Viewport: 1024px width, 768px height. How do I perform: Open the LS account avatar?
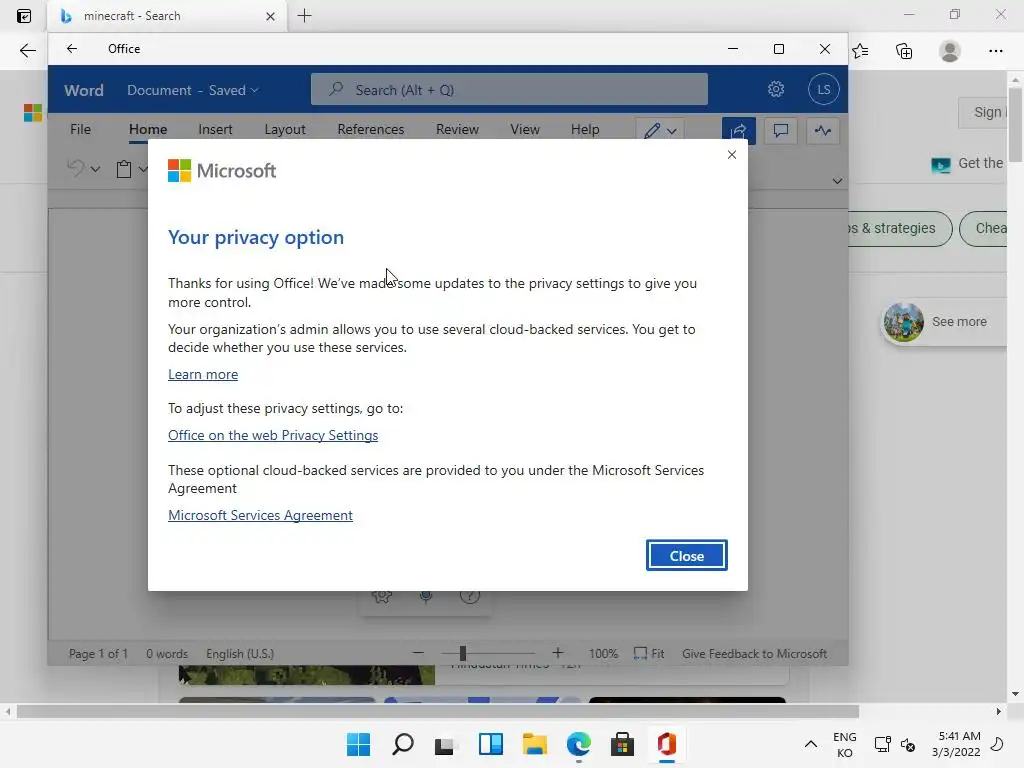[x=823, y=89]
